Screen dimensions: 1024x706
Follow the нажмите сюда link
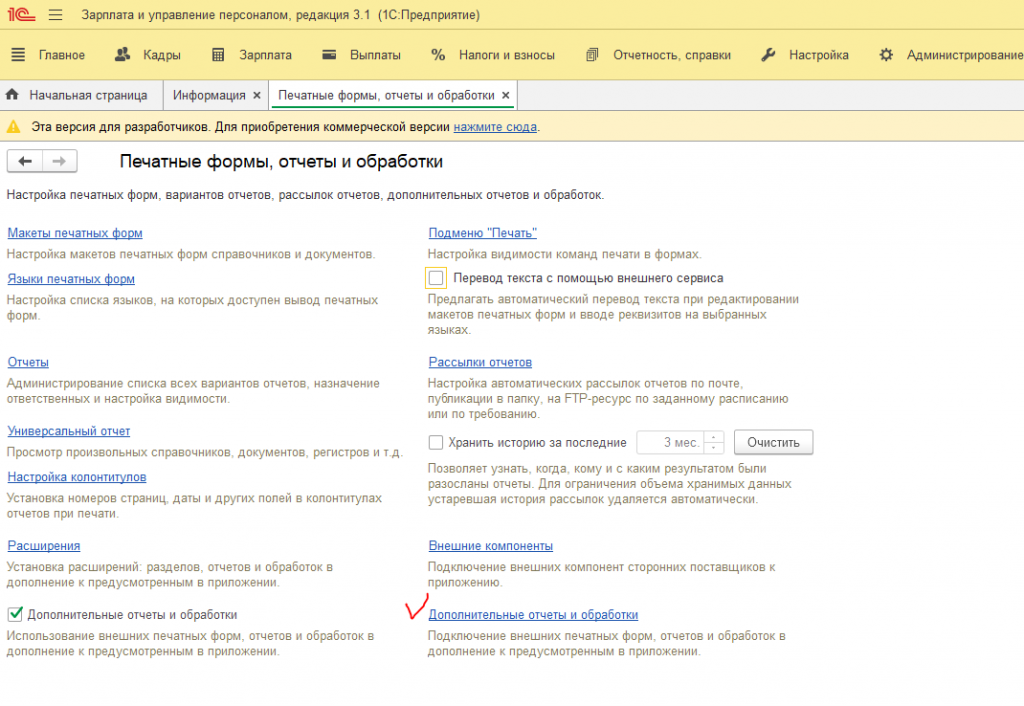pyautogui.click(x=495, y=127)
